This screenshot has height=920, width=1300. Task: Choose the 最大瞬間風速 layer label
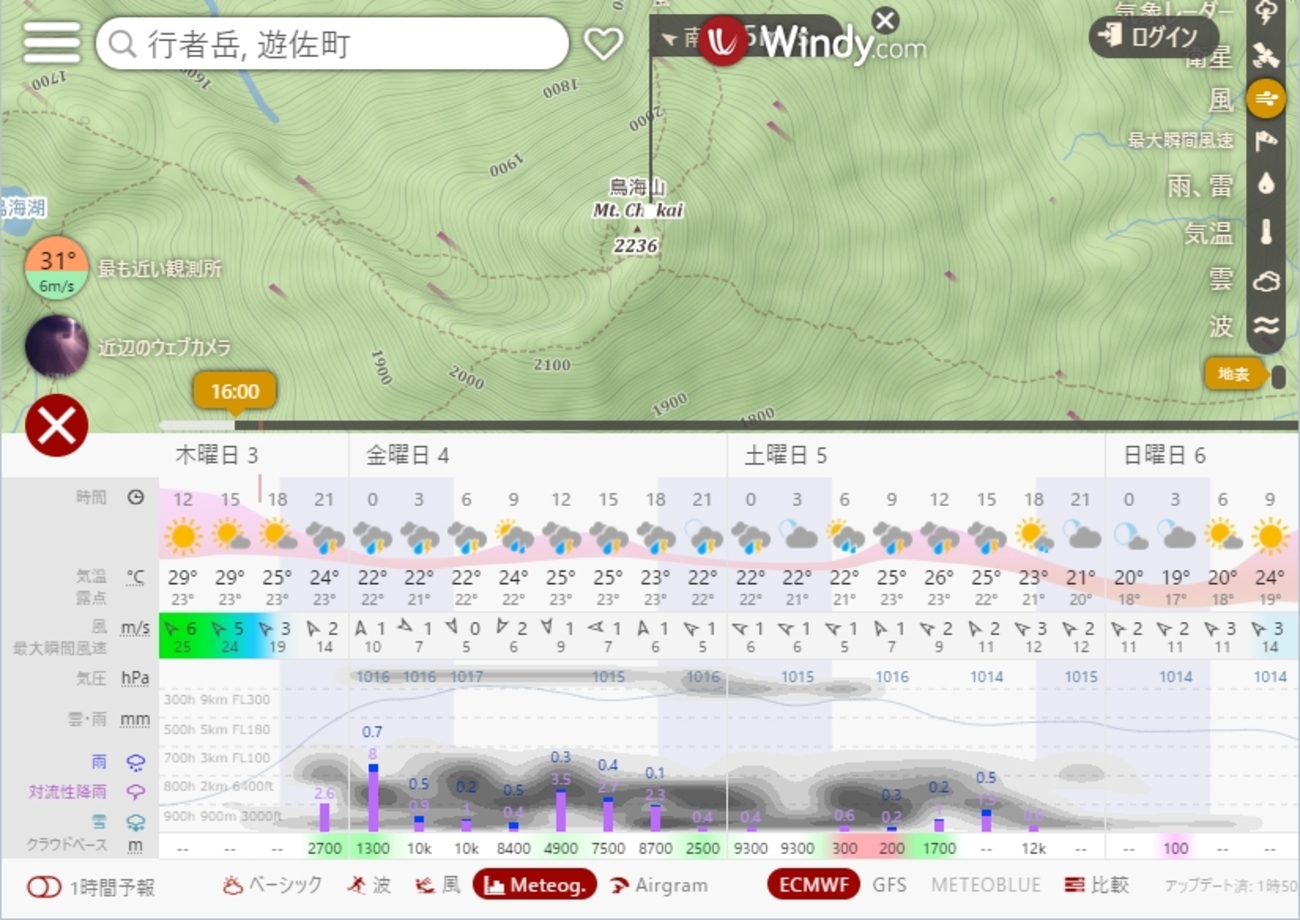click(1180, 141)
